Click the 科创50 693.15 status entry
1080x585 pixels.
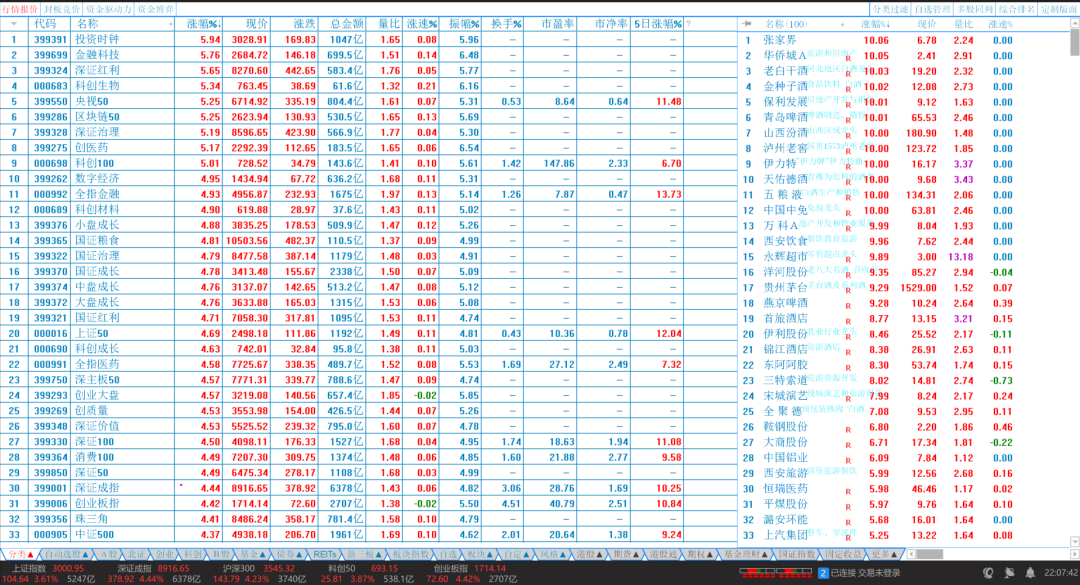point(365,568)
